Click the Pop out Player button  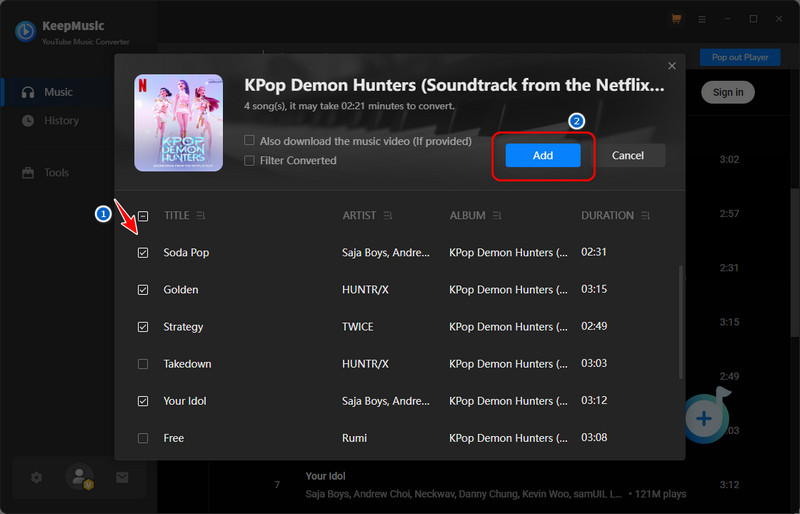pos(740,57)
